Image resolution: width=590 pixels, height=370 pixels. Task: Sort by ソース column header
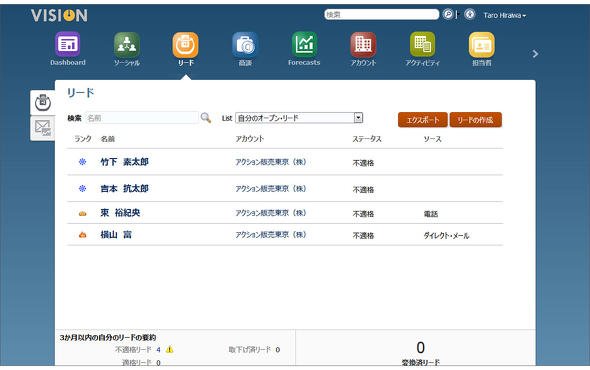click(x=432, y=139)
